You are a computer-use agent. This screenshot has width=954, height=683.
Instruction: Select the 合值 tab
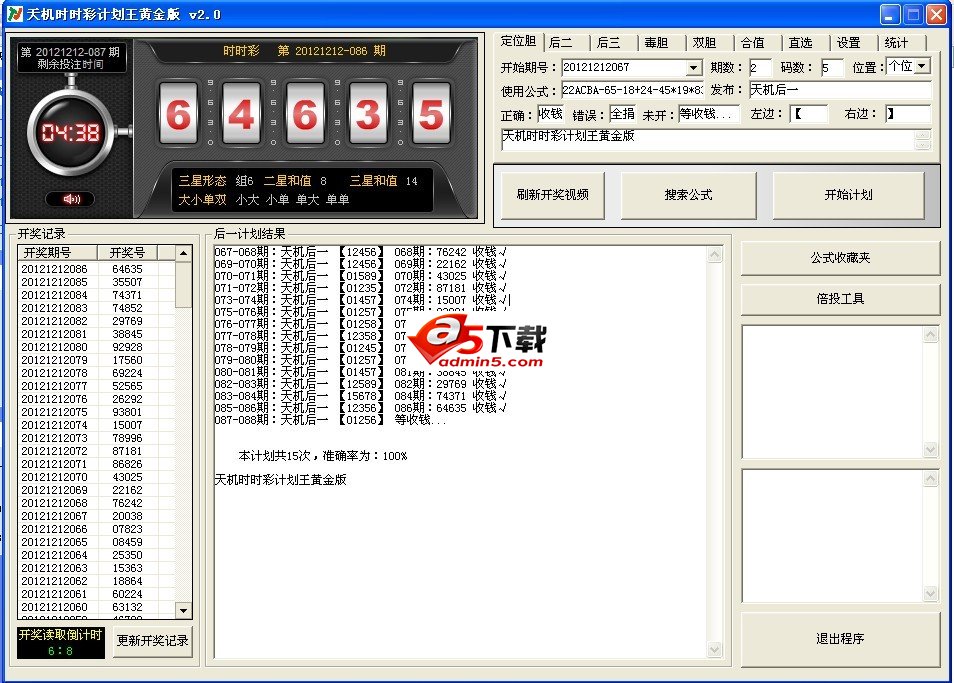[753, 43]
